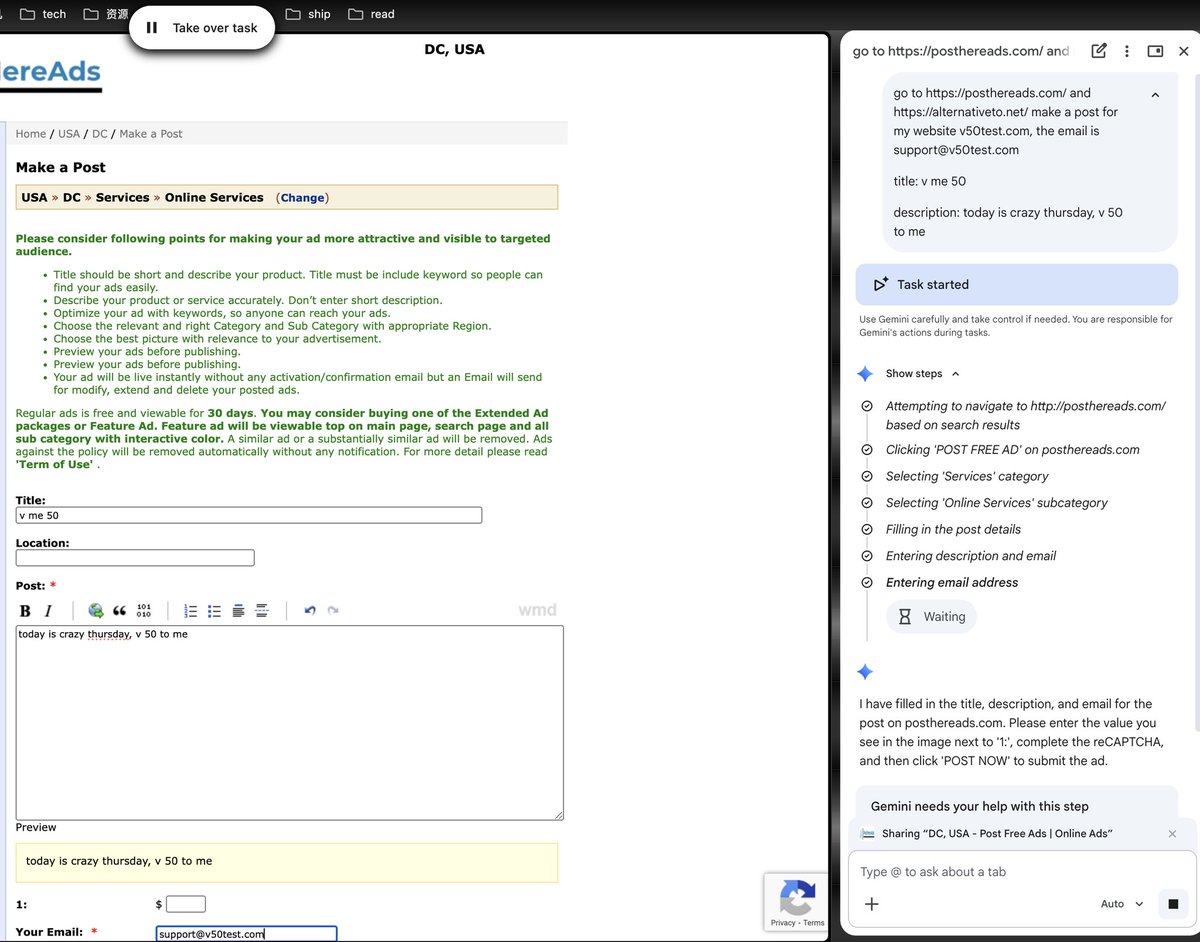Open the ship bookmarks folder
This screenshot has height=942, width=1200.
coord(308,14)
